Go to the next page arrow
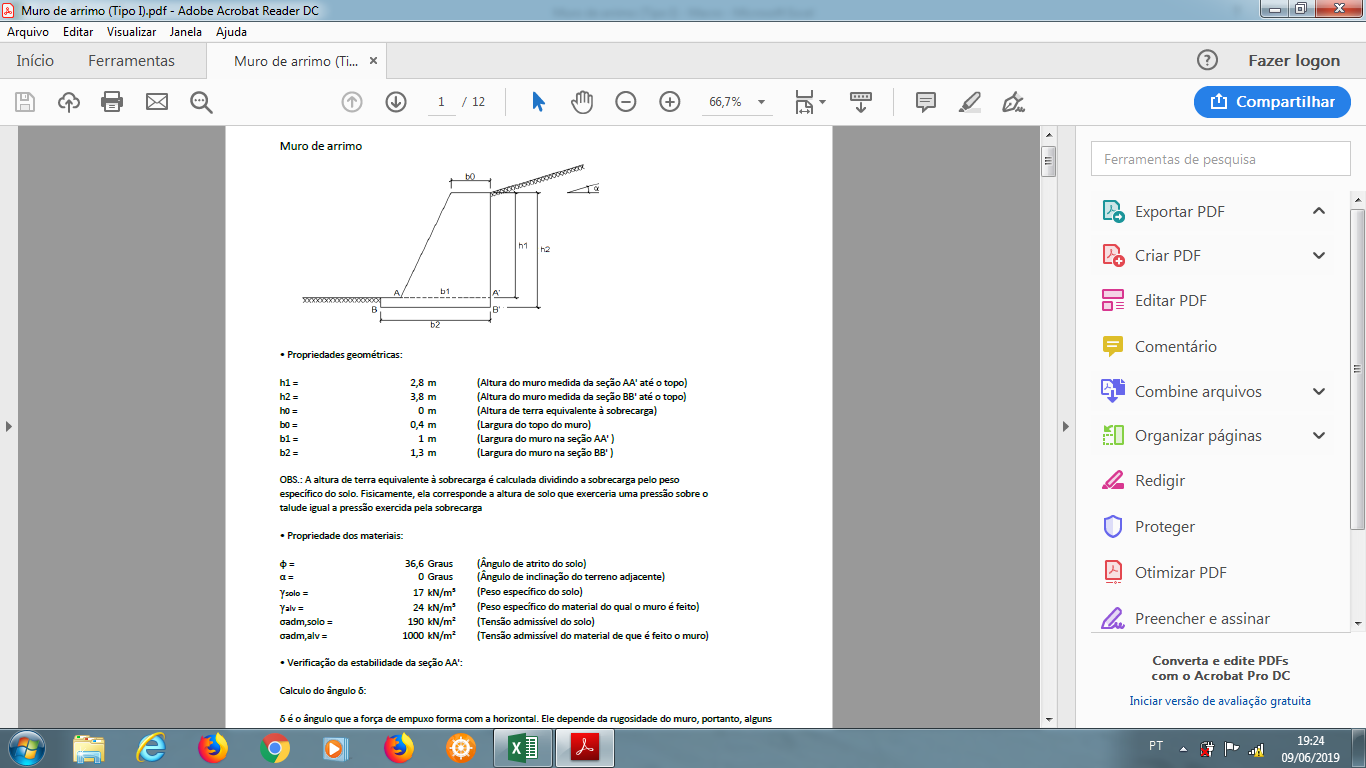Screen dimensions: 1366x768 click(x=396, y=102)
